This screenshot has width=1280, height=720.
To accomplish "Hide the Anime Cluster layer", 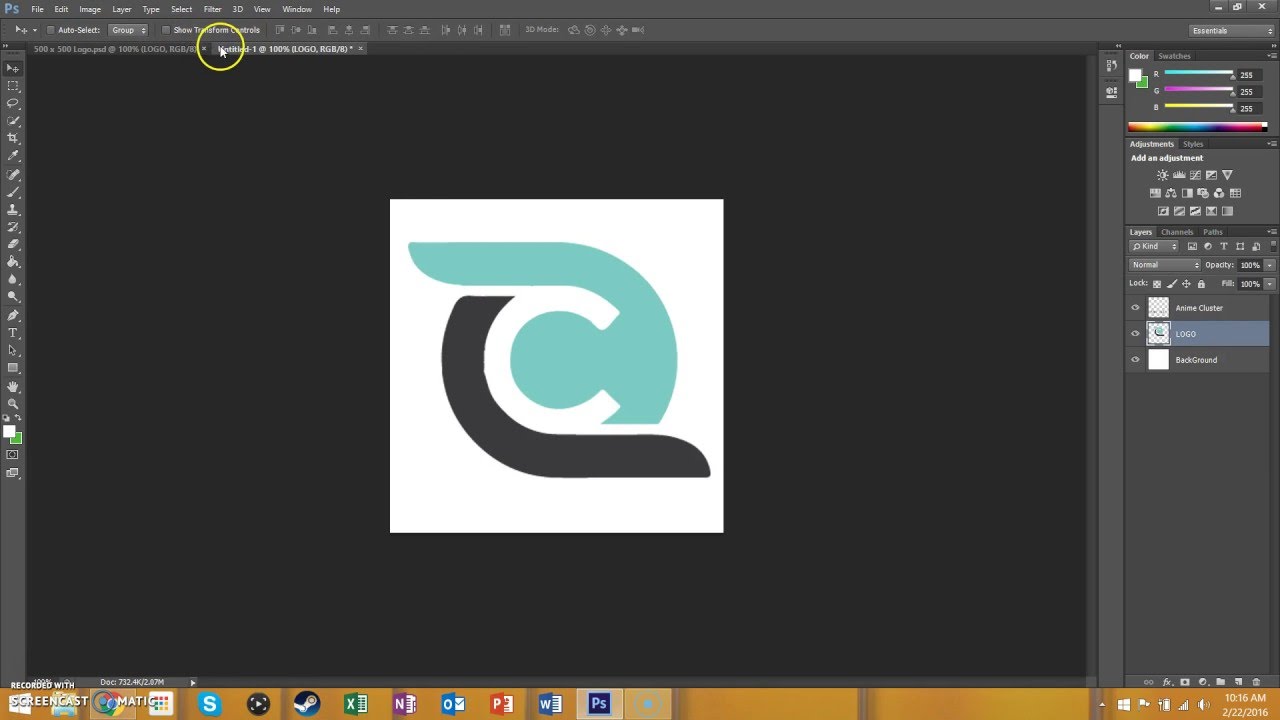I will point(1135,308).
